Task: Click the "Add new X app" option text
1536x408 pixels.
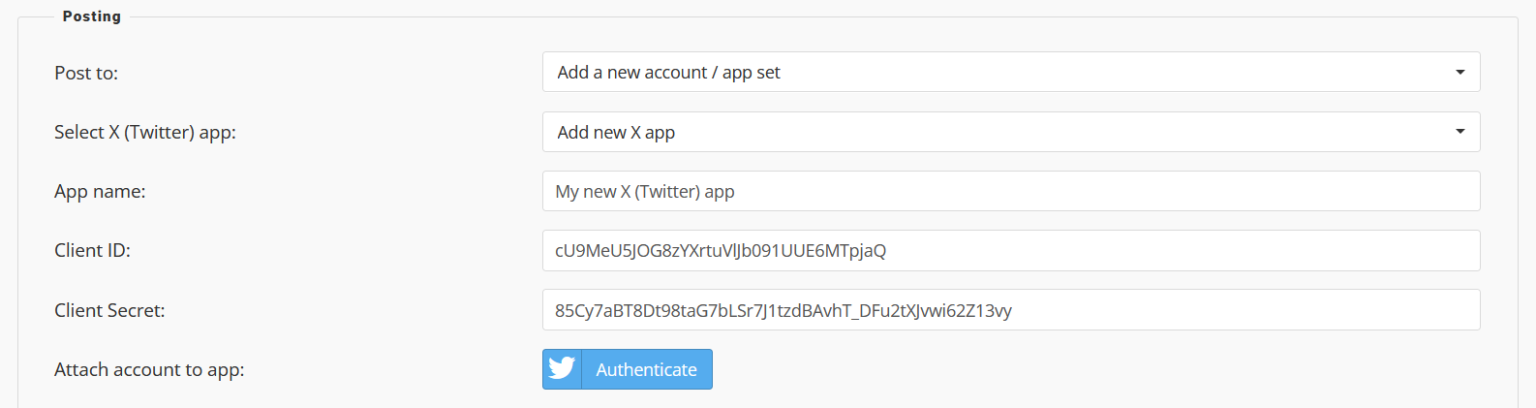Action: point(616,132)
